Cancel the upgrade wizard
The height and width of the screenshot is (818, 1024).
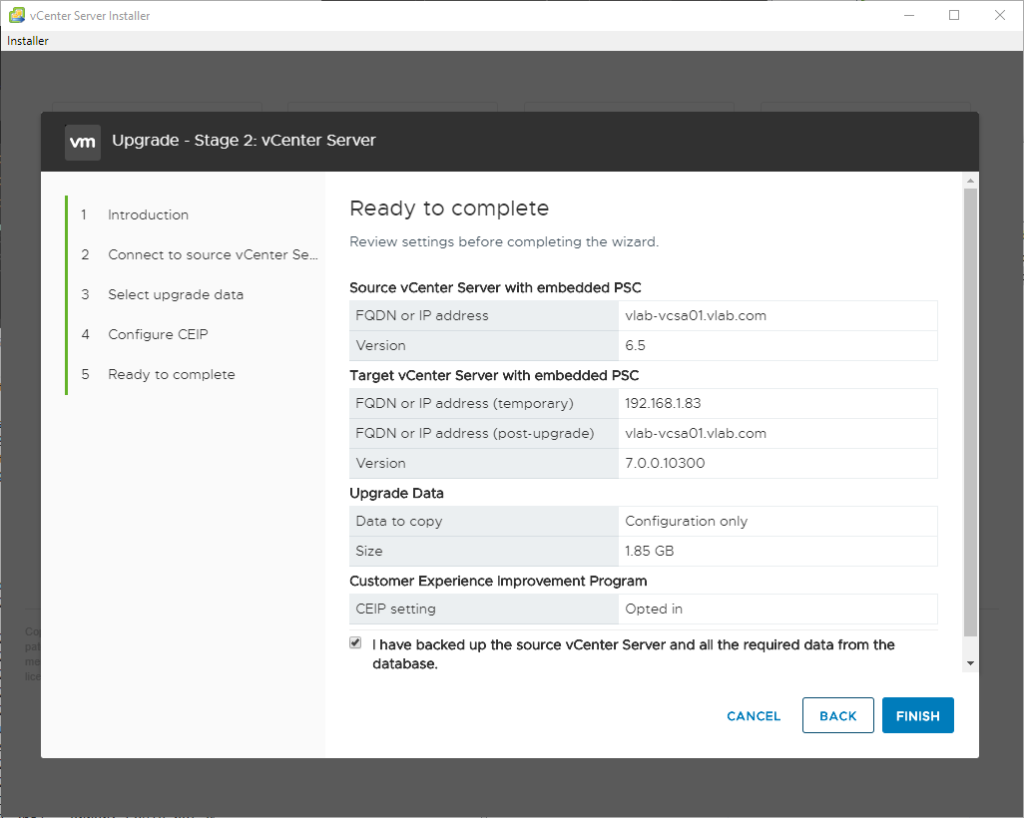[754, 716]
